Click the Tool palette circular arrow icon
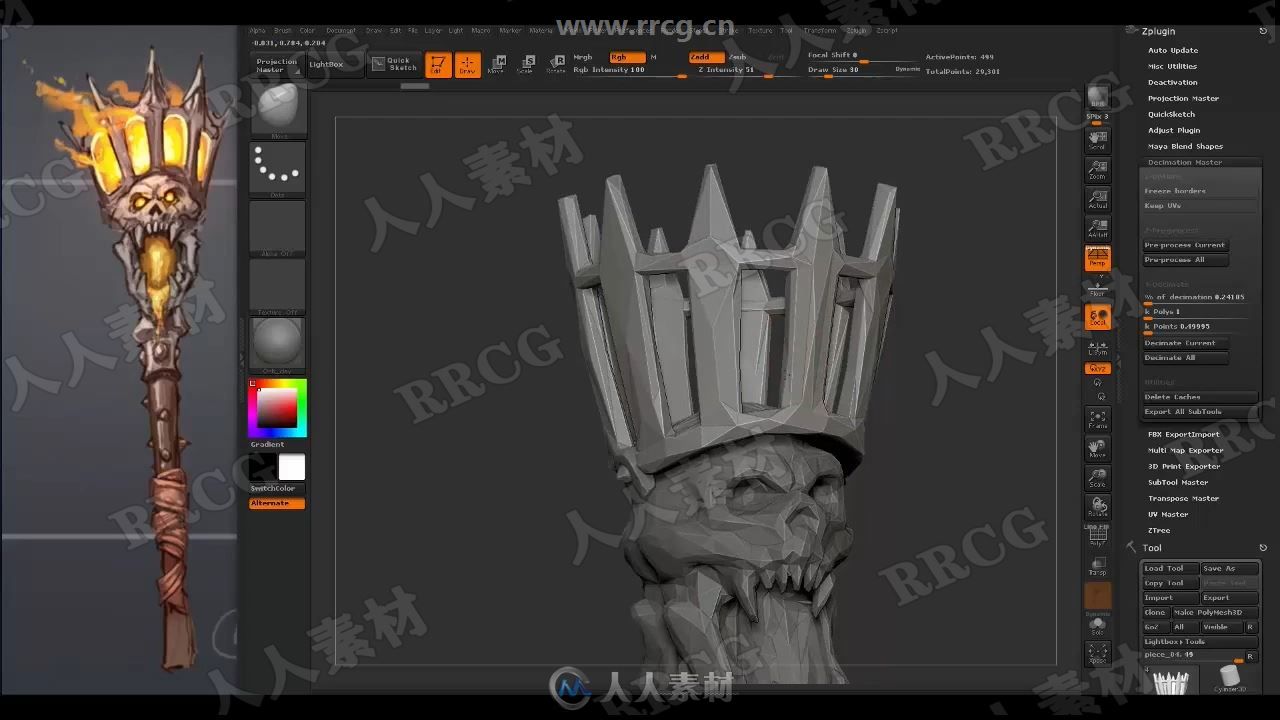 (1263, 548)
